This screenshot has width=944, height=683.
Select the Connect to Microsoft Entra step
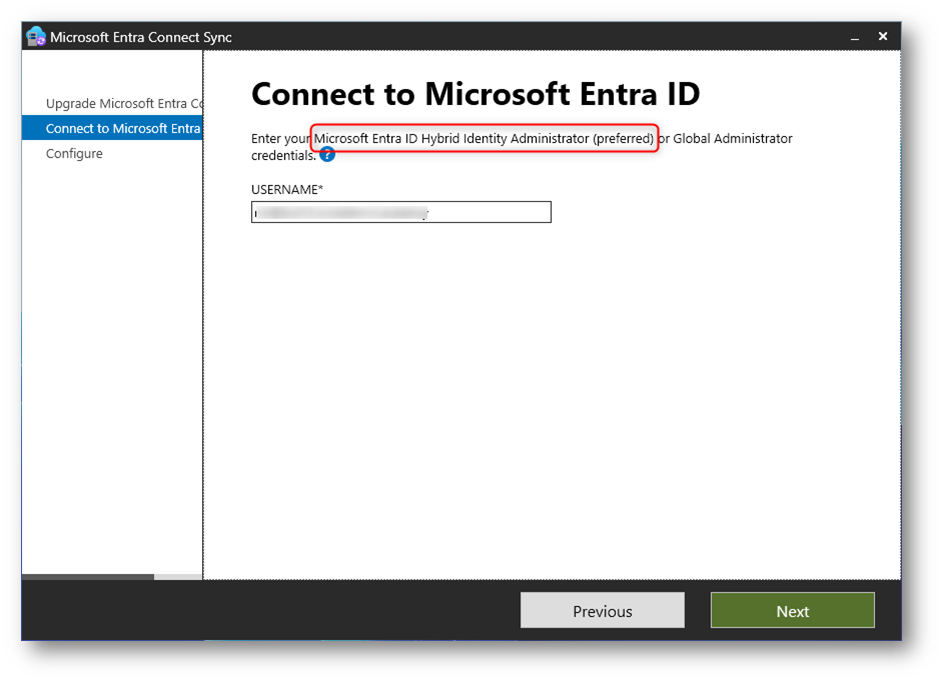113,128
